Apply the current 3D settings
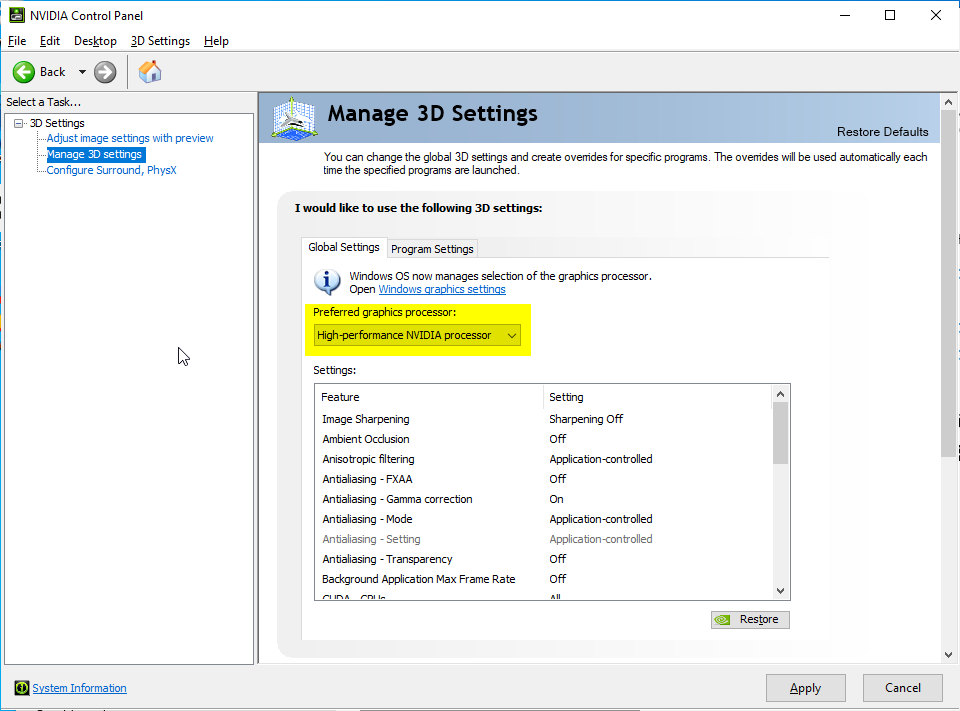This screenshot has width=960, height=711. coord(805,687)
